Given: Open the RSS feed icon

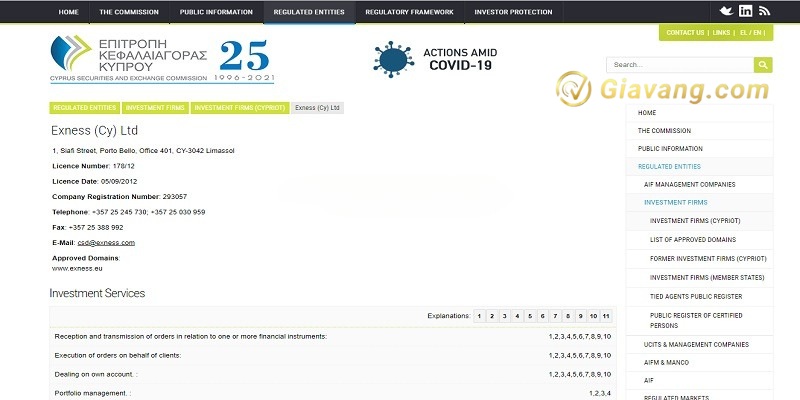Looking at the screenshot, I should 764,11.
